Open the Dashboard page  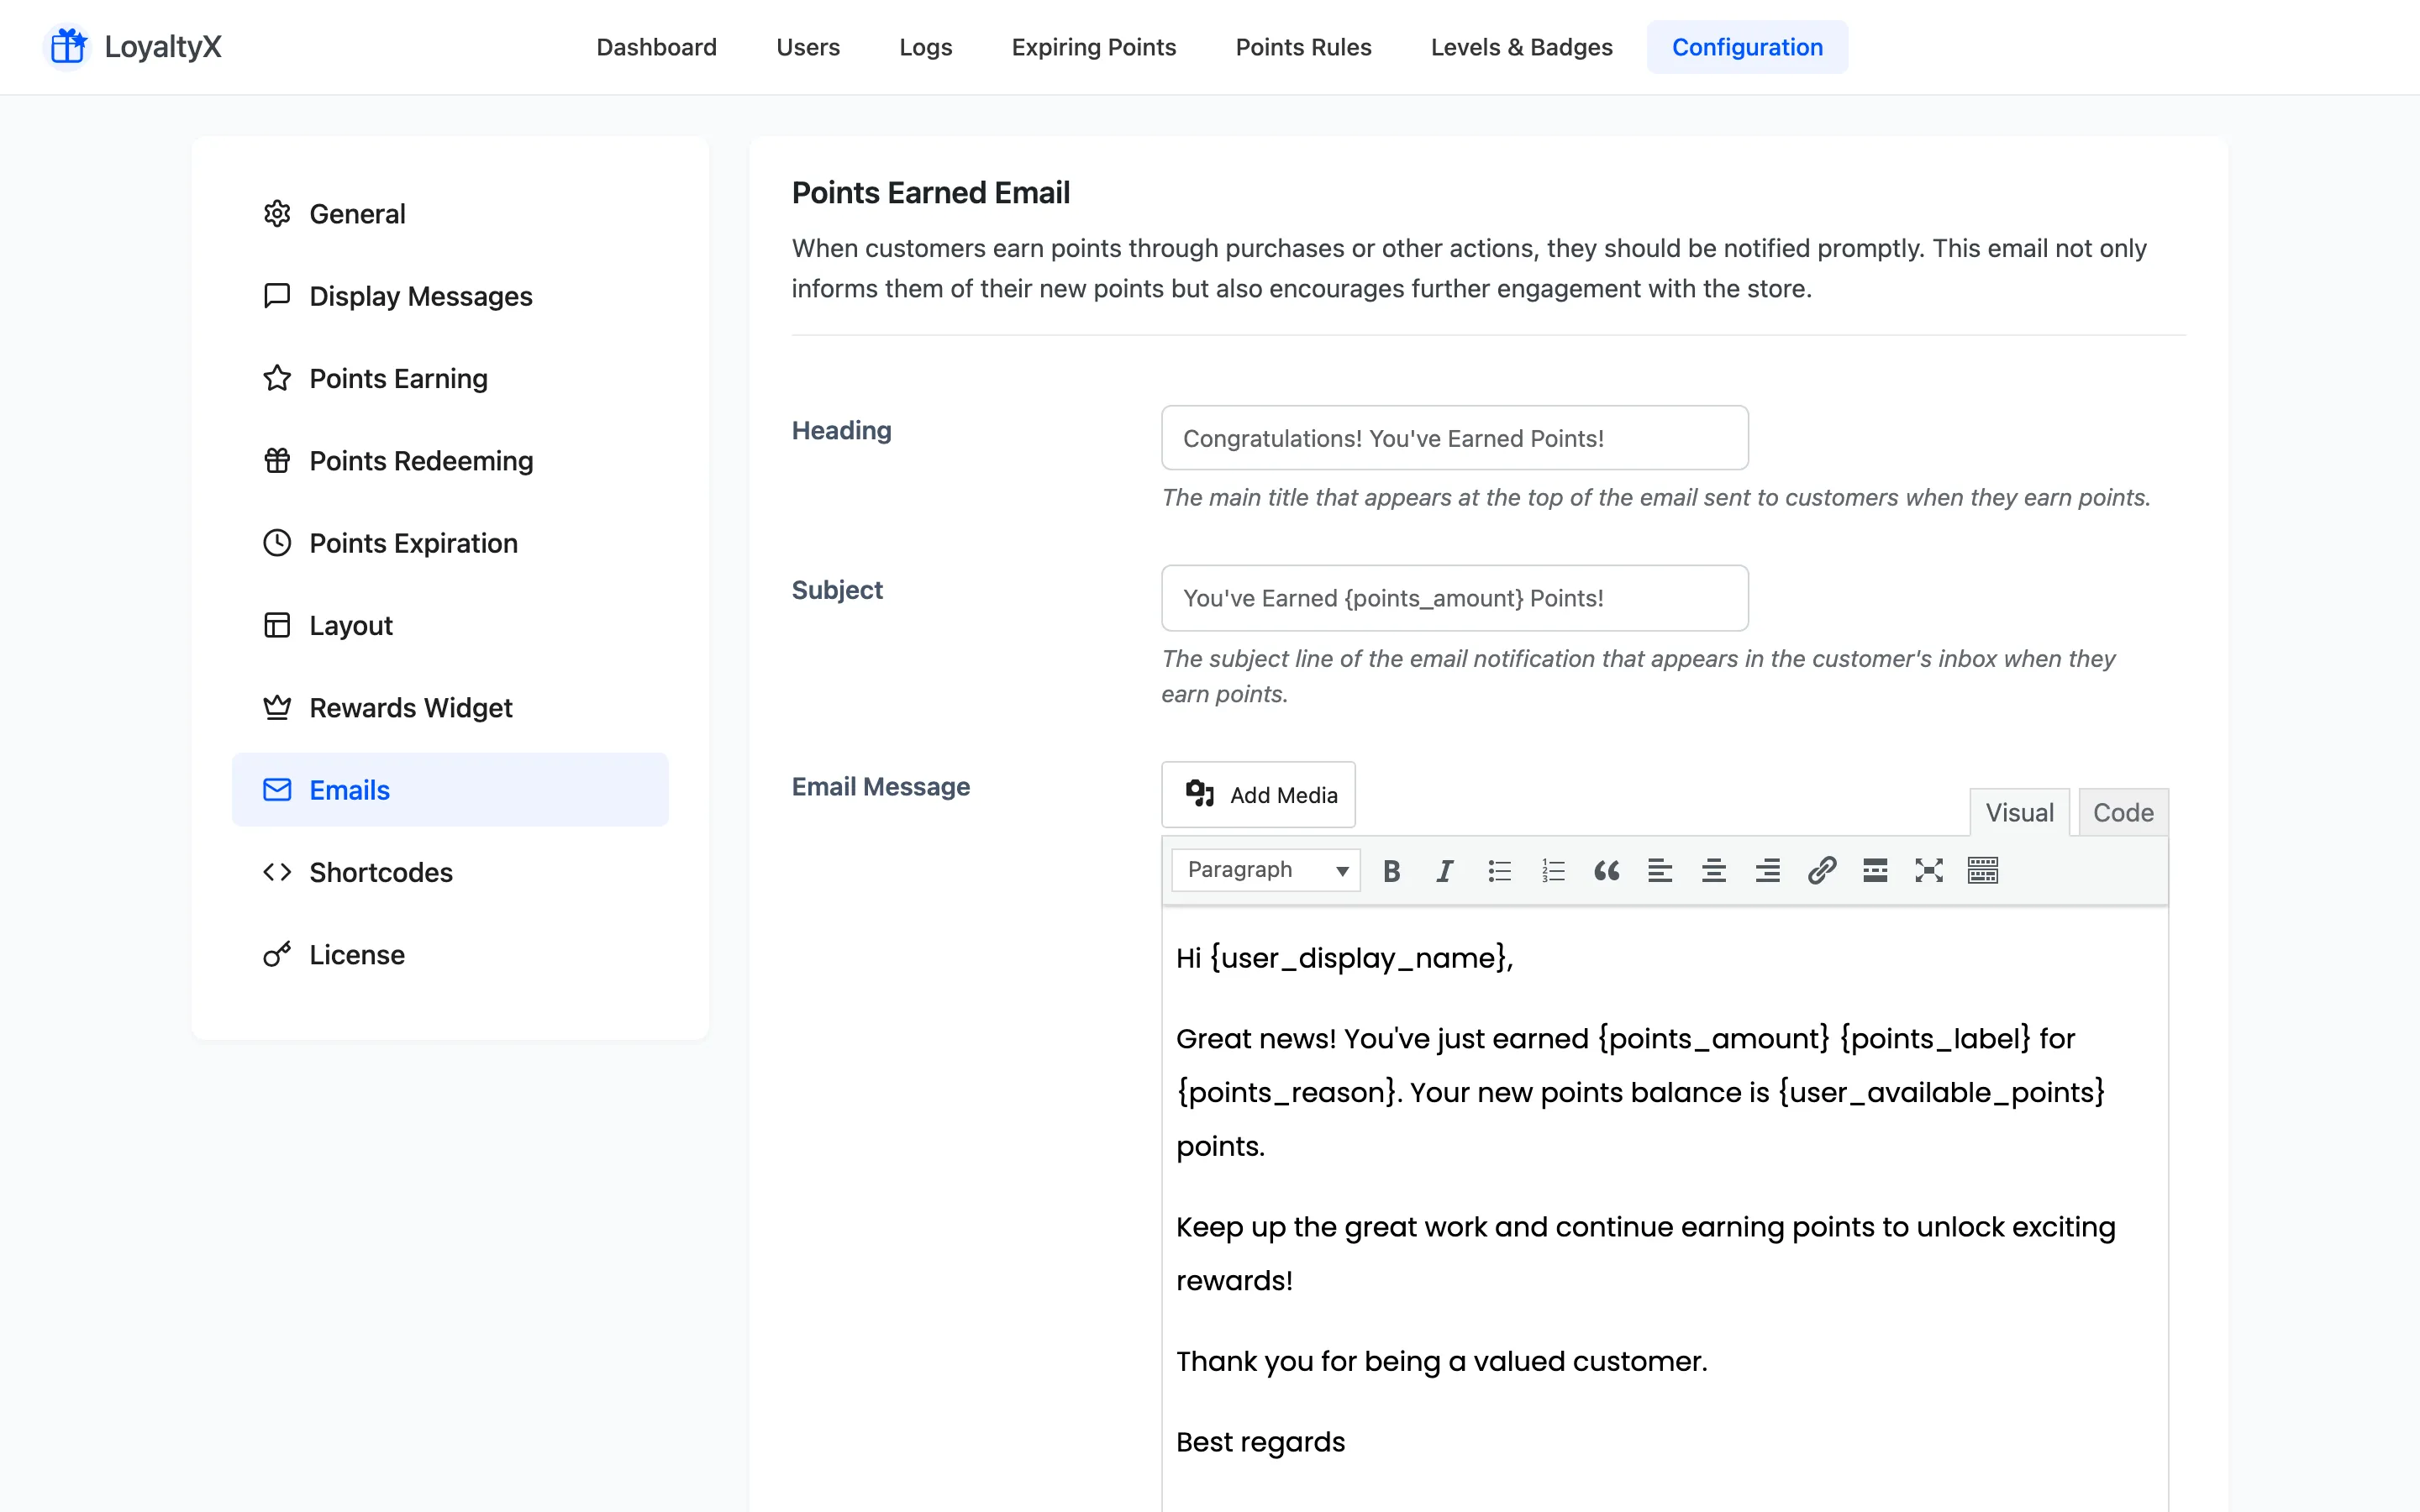656,47
